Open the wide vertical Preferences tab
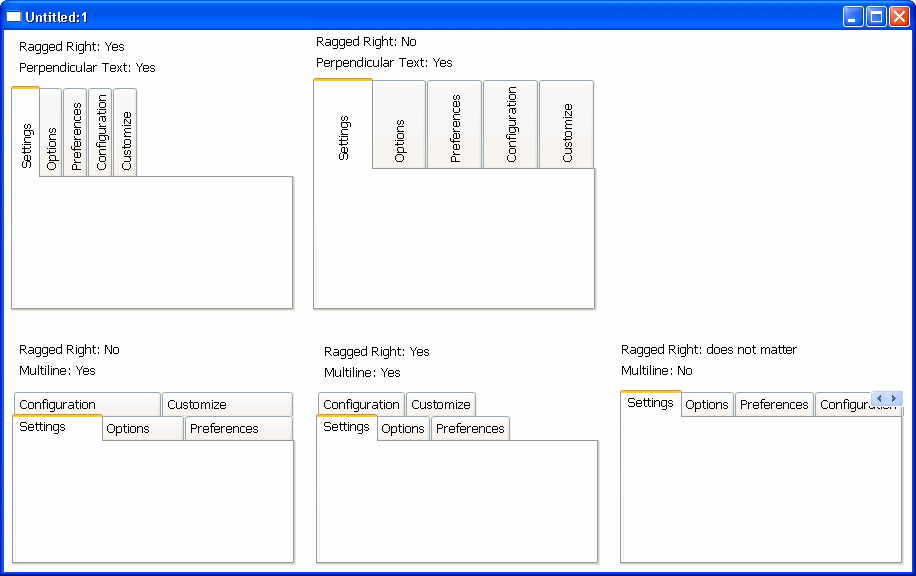The width and height of the screenshot is (916, 576). coord(455,125)
